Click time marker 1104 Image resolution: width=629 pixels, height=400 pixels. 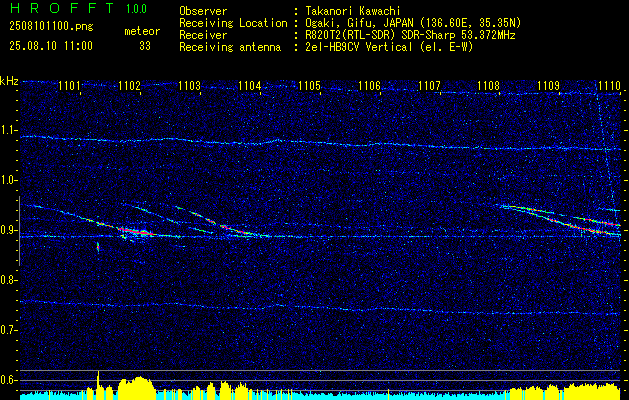[x=250, y=85]
